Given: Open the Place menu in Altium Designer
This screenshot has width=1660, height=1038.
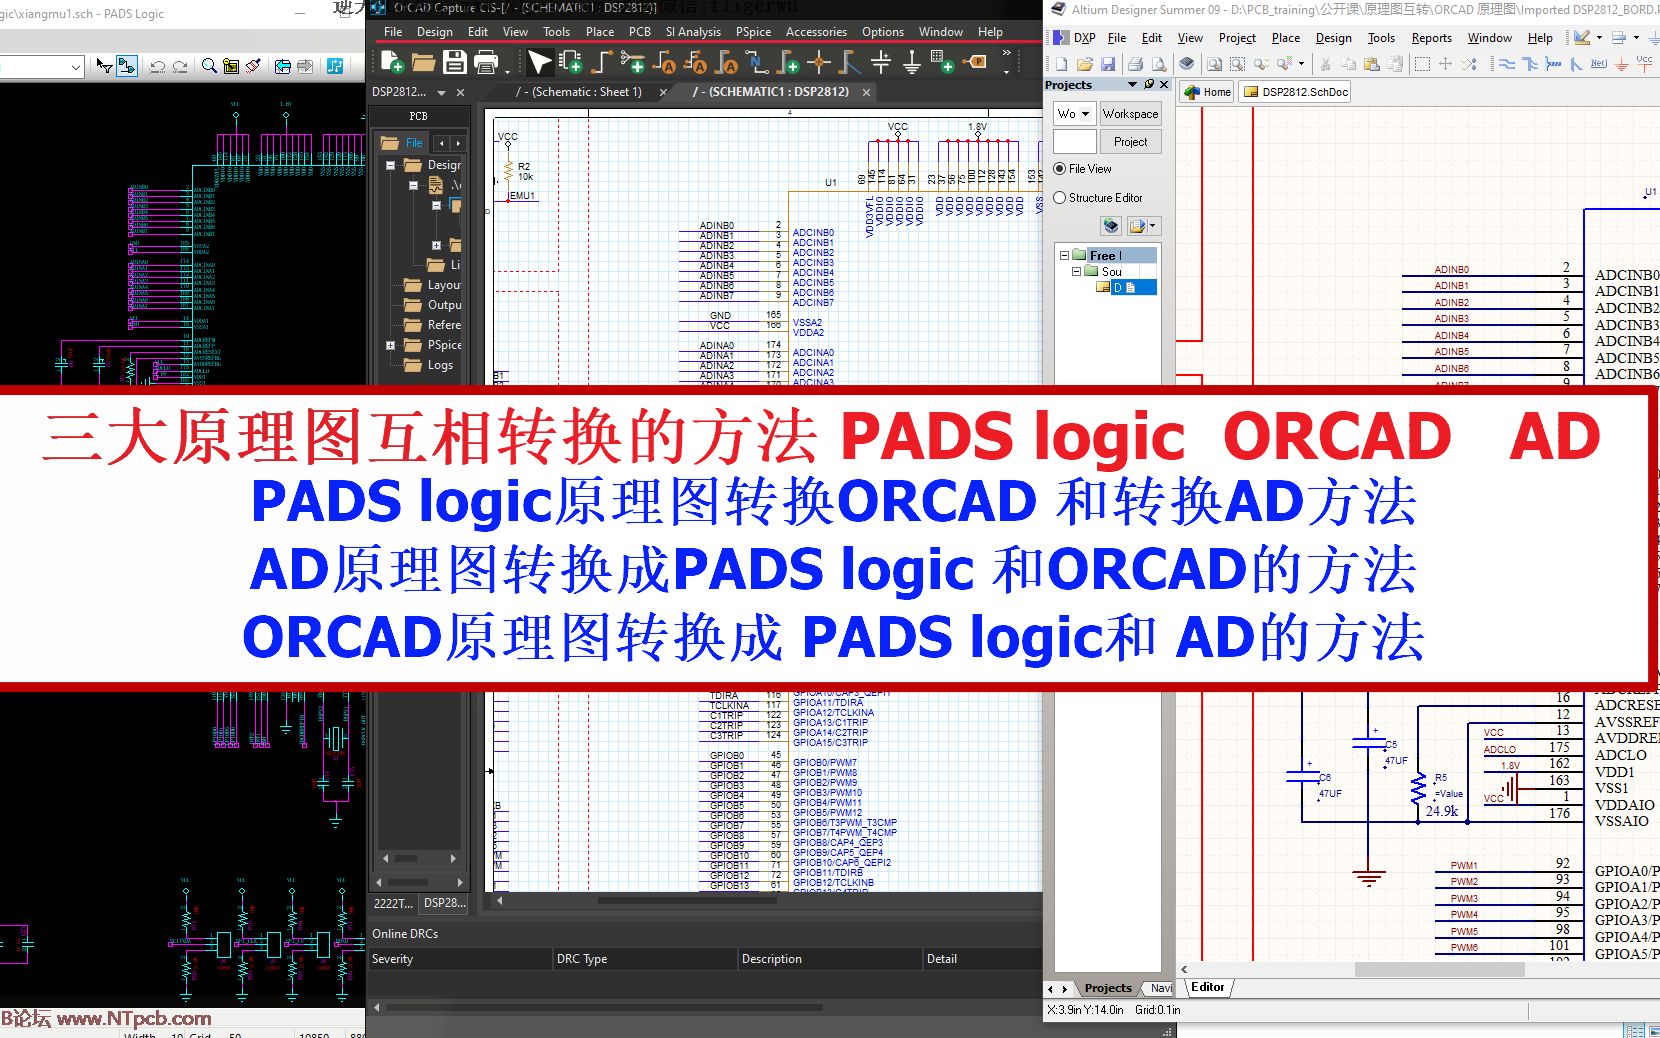Looking at the screenshot, I should coord(1285,38).
